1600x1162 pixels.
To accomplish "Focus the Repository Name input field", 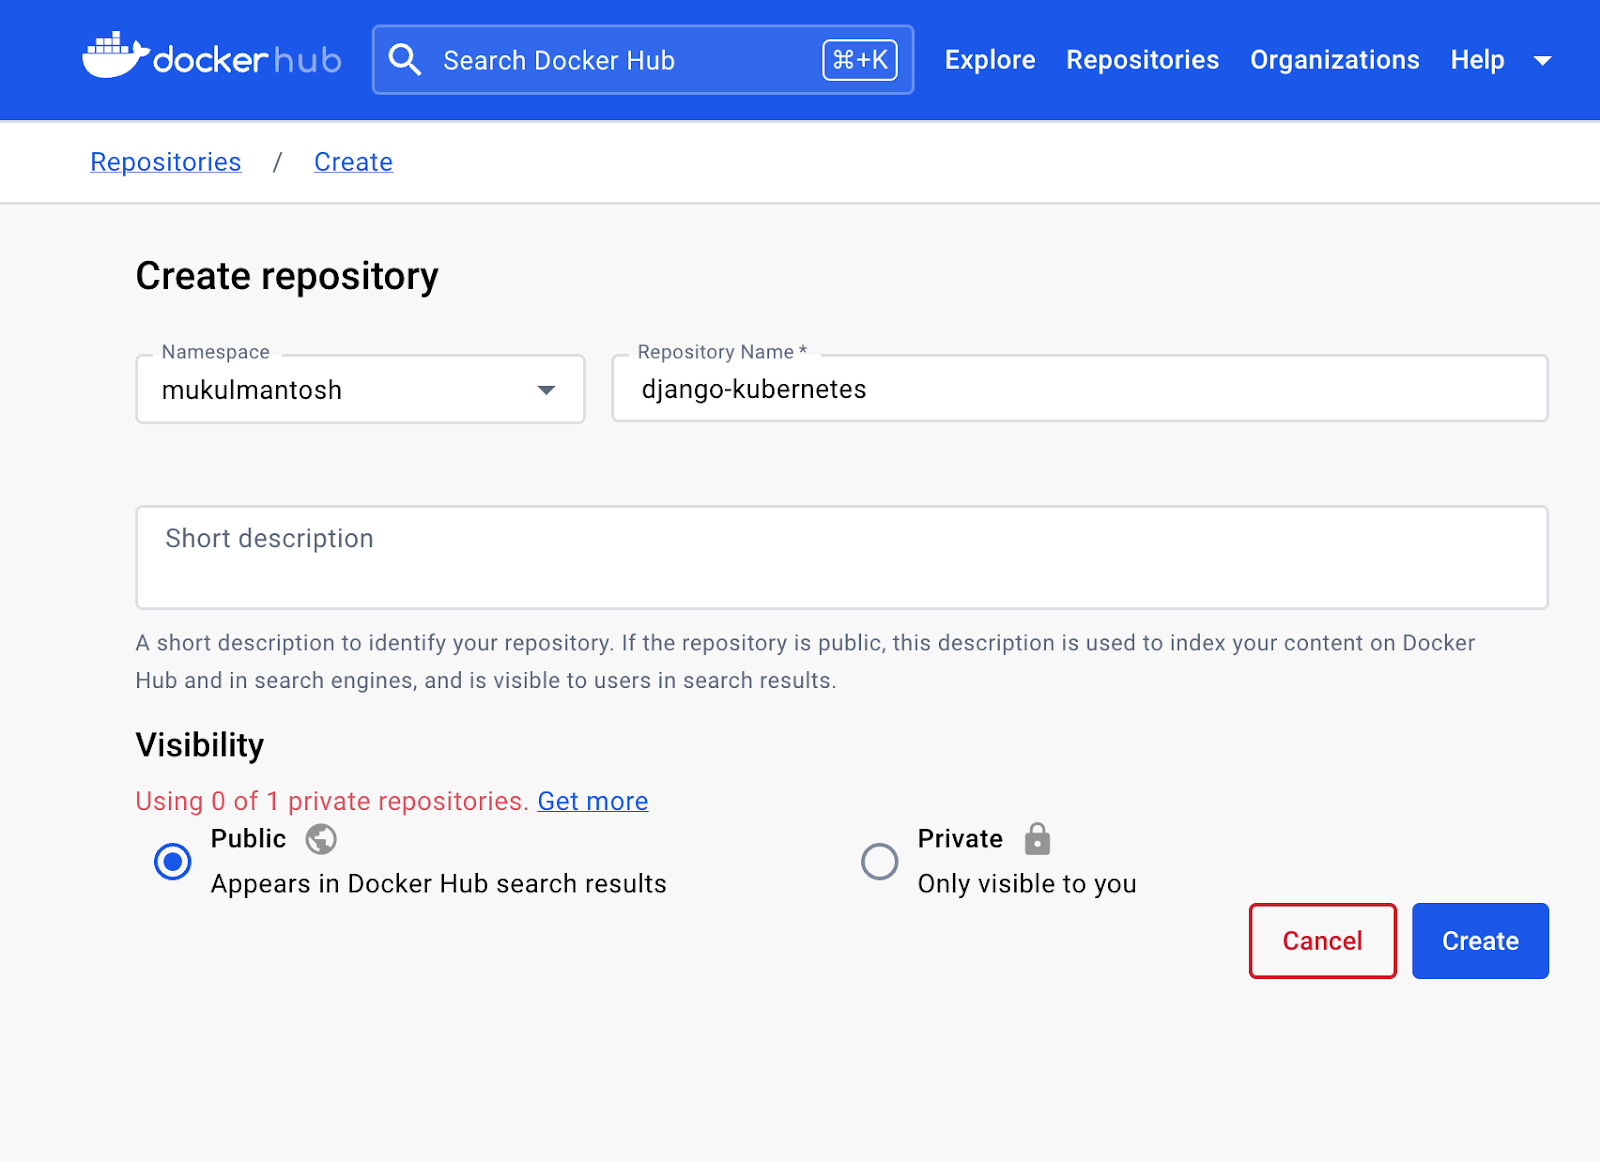I will pyautogui.click(x=1080, y=389).
